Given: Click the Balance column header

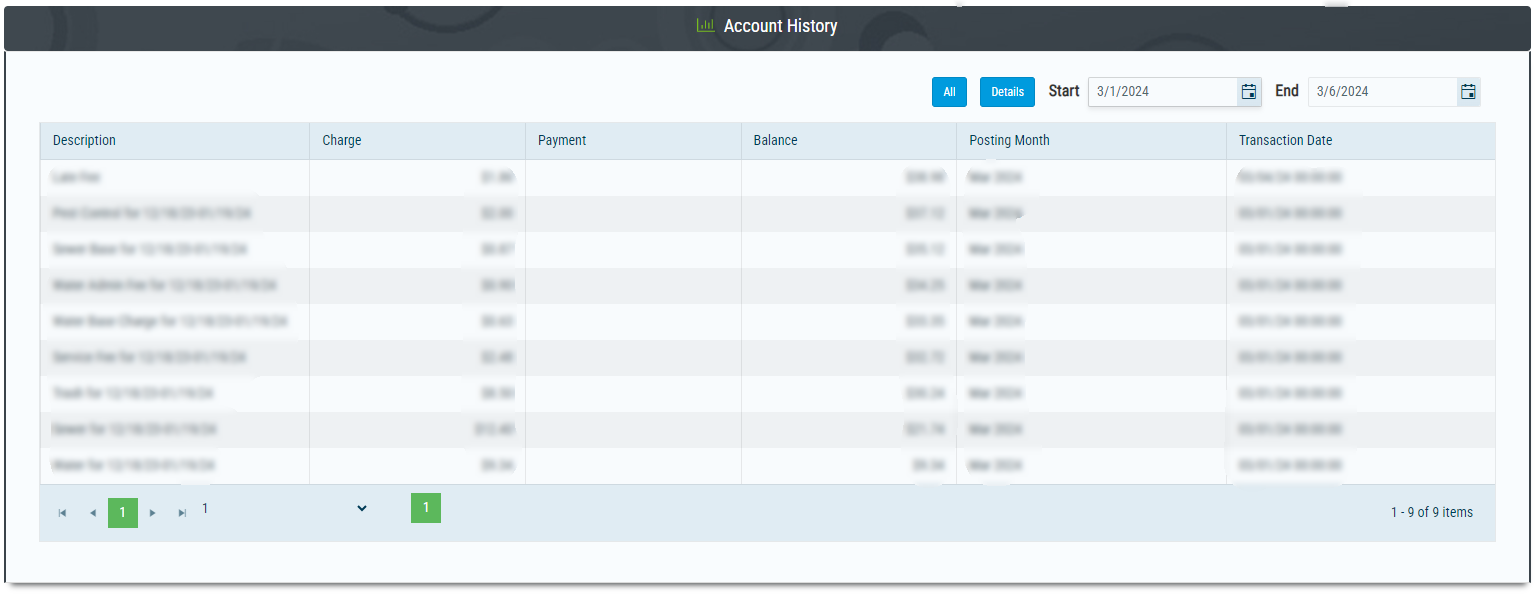Looking at the screenshot, I should tap(776, 140).
